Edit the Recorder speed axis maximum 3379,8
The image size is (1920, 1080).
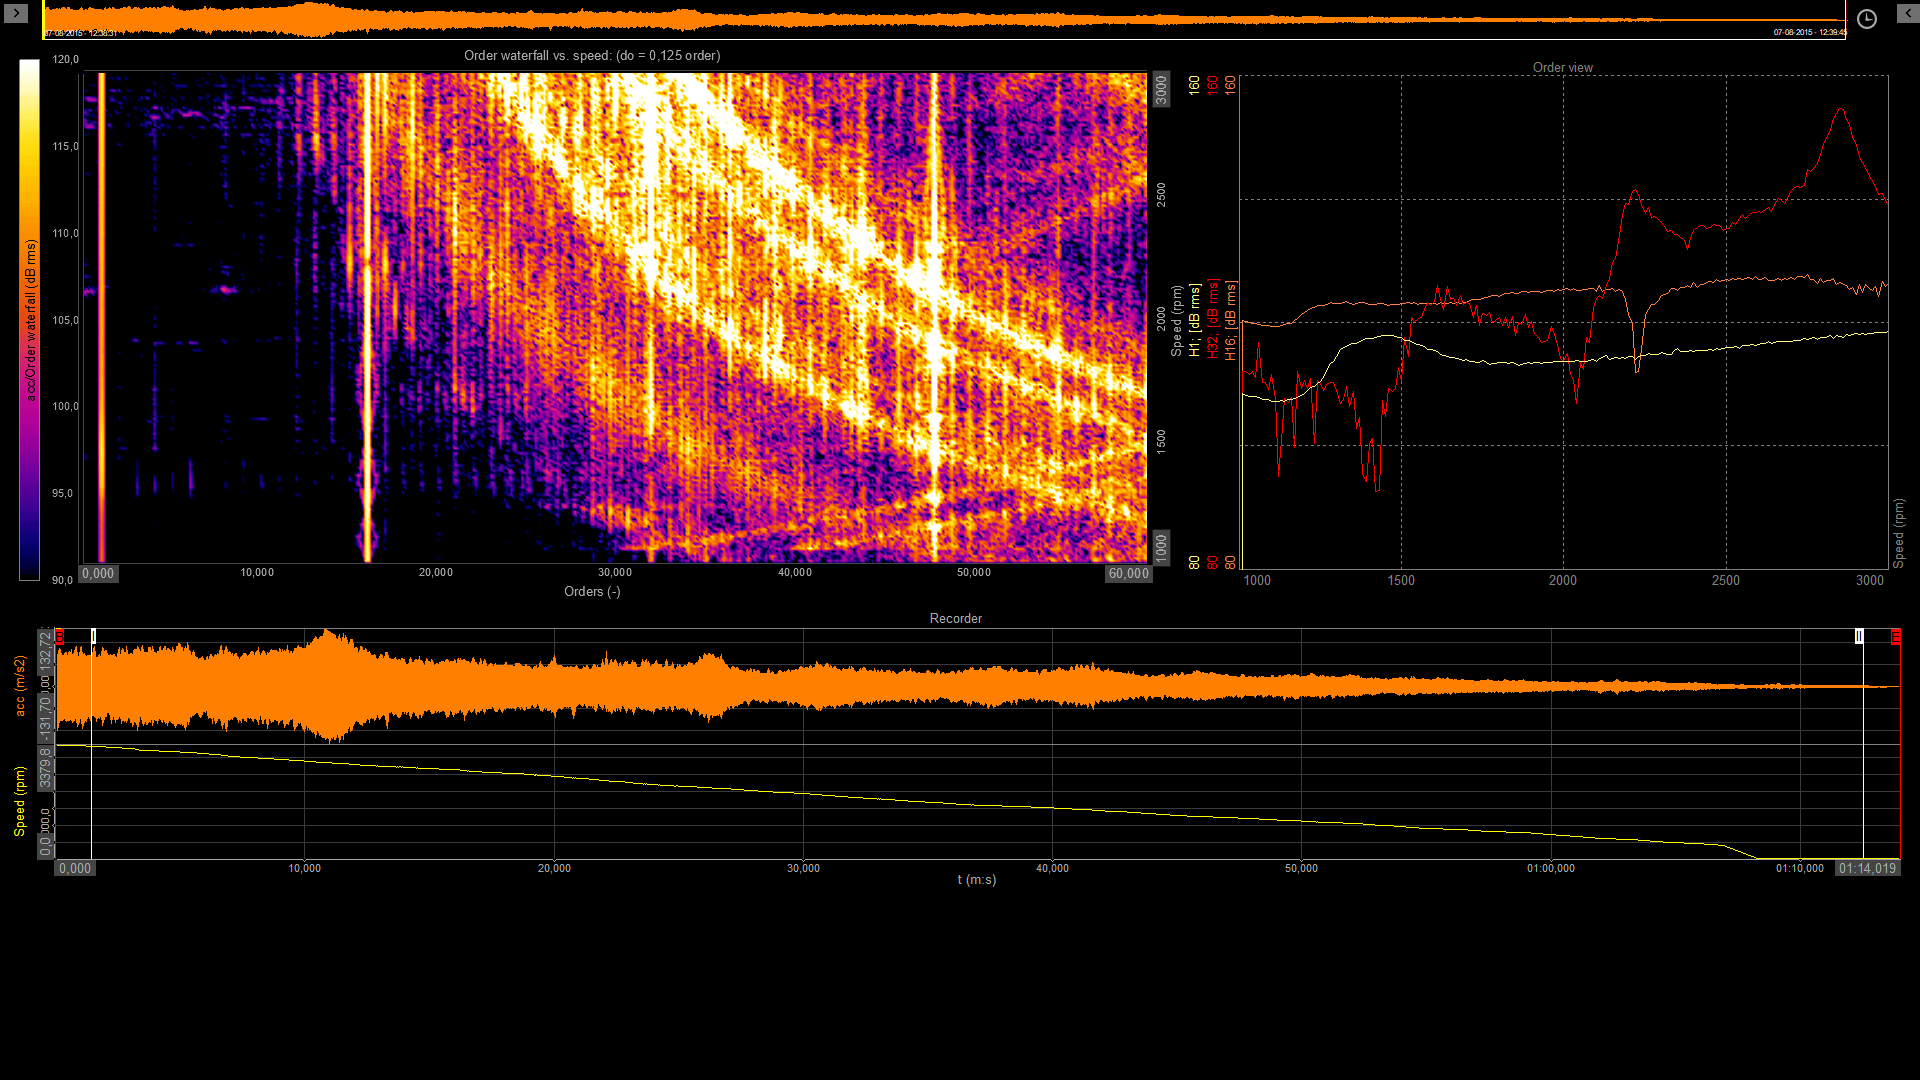45,768
